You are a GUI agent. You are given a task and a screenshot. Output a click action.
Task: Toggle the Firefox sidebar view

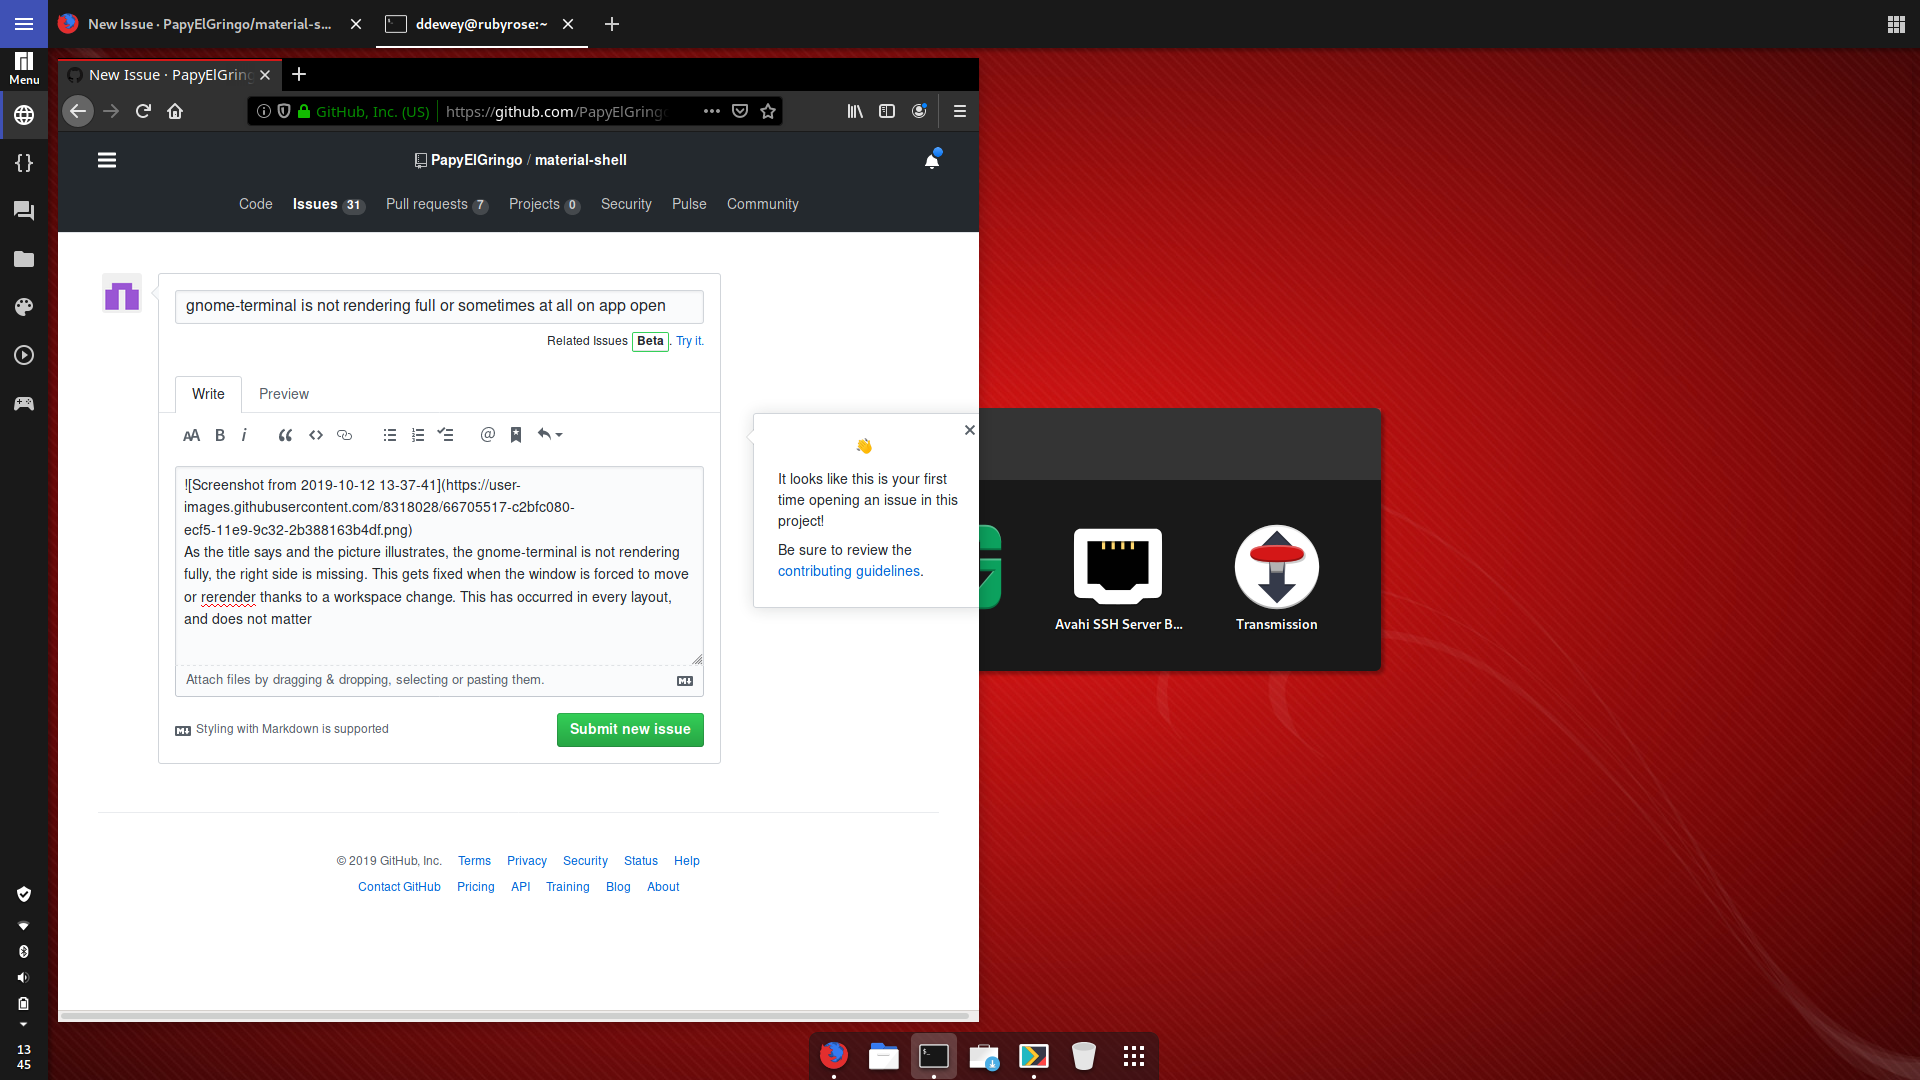click(887, 111)
